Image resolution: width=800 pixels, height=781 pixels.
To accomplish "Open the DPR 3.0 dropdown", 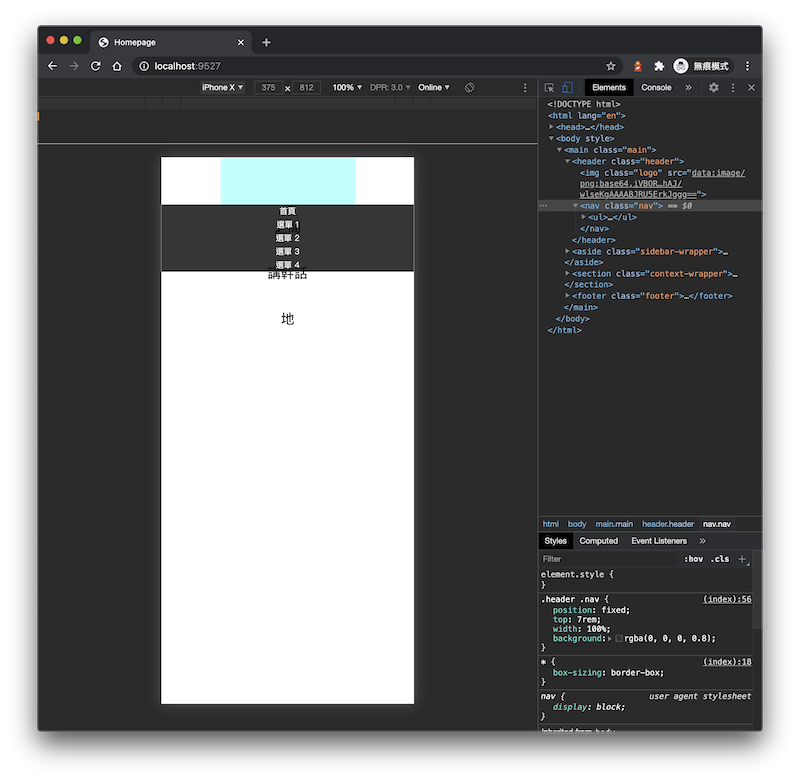I will [390, 87].
